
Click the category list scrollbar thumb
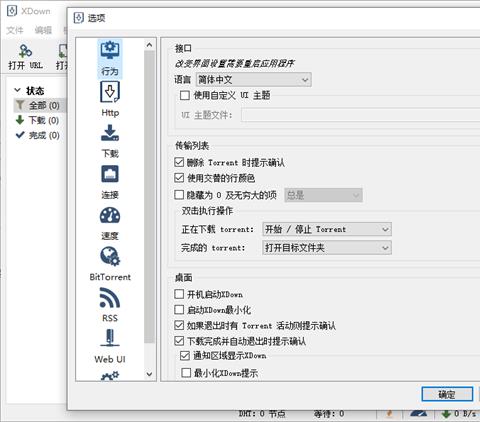149,197
